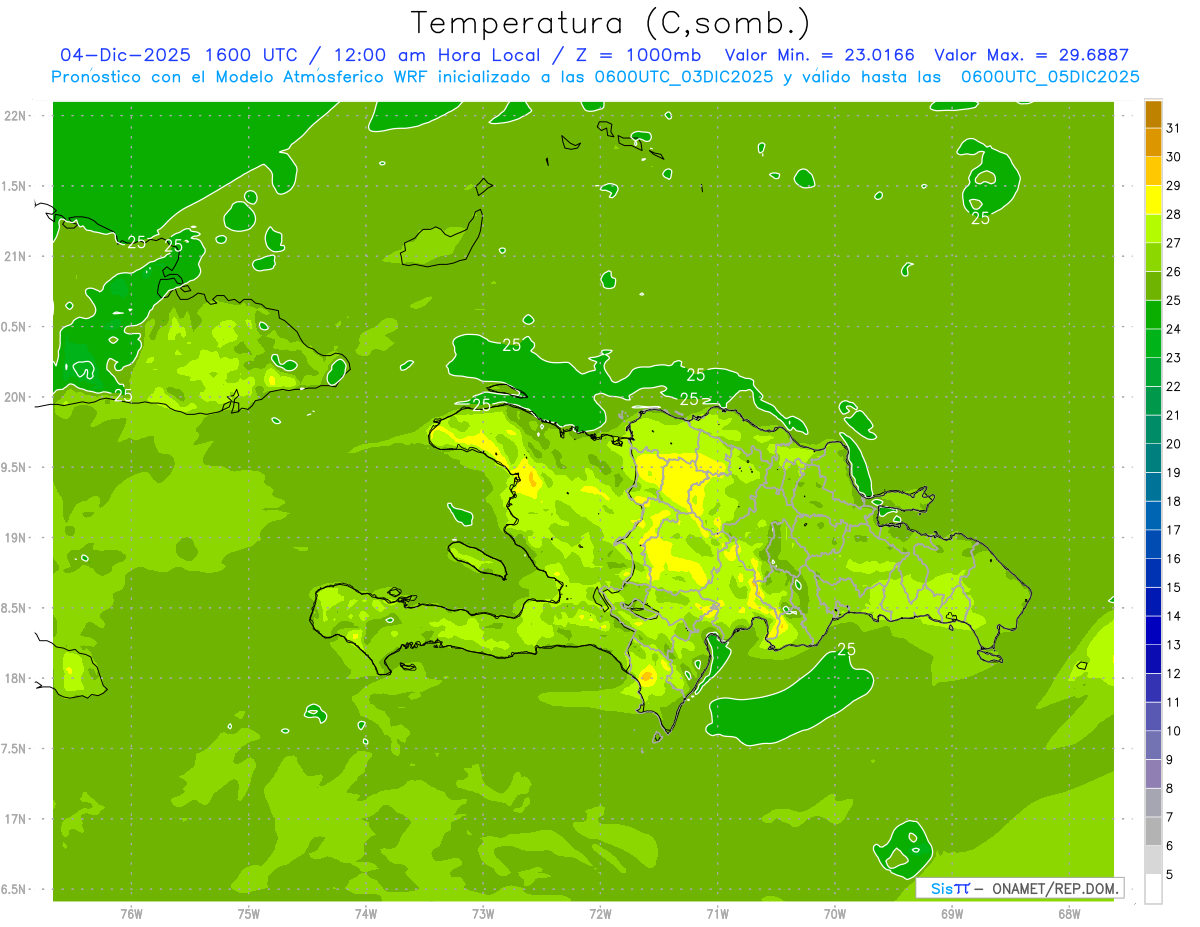The image size is (1200, 927).
Task: Click the '75W' longitude axis label
Action: 249,914
